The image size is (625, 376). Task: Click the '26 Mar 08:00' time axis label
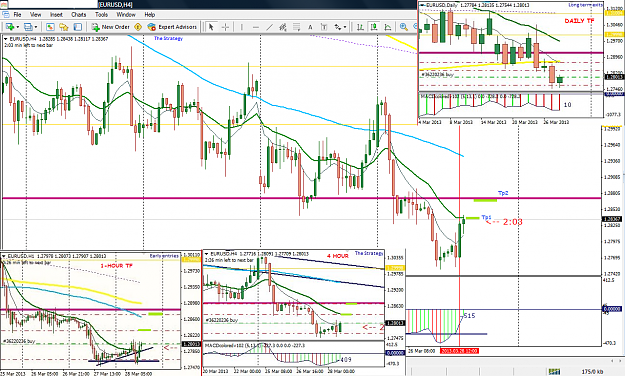pos(421,351)
